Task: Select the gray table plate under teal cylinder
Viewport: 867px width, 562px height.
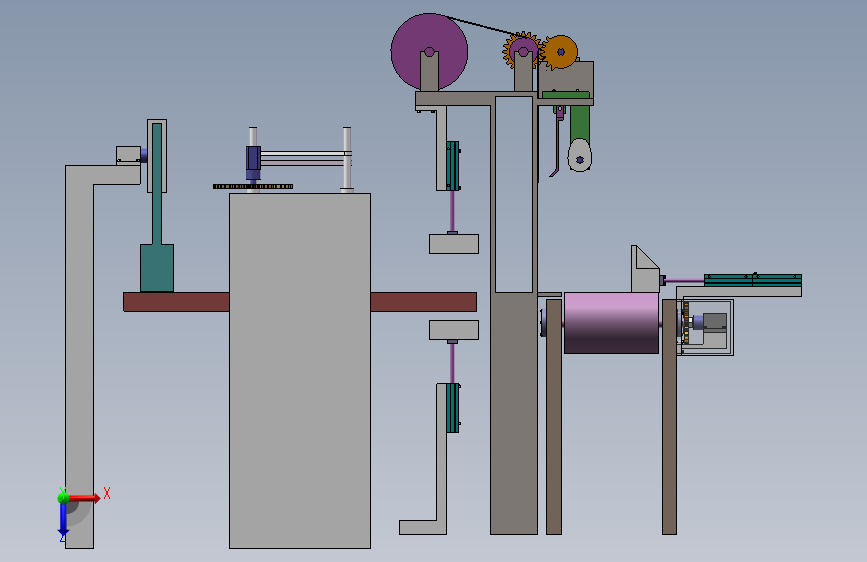Action: pyautogui.click(x=739, y=292)
